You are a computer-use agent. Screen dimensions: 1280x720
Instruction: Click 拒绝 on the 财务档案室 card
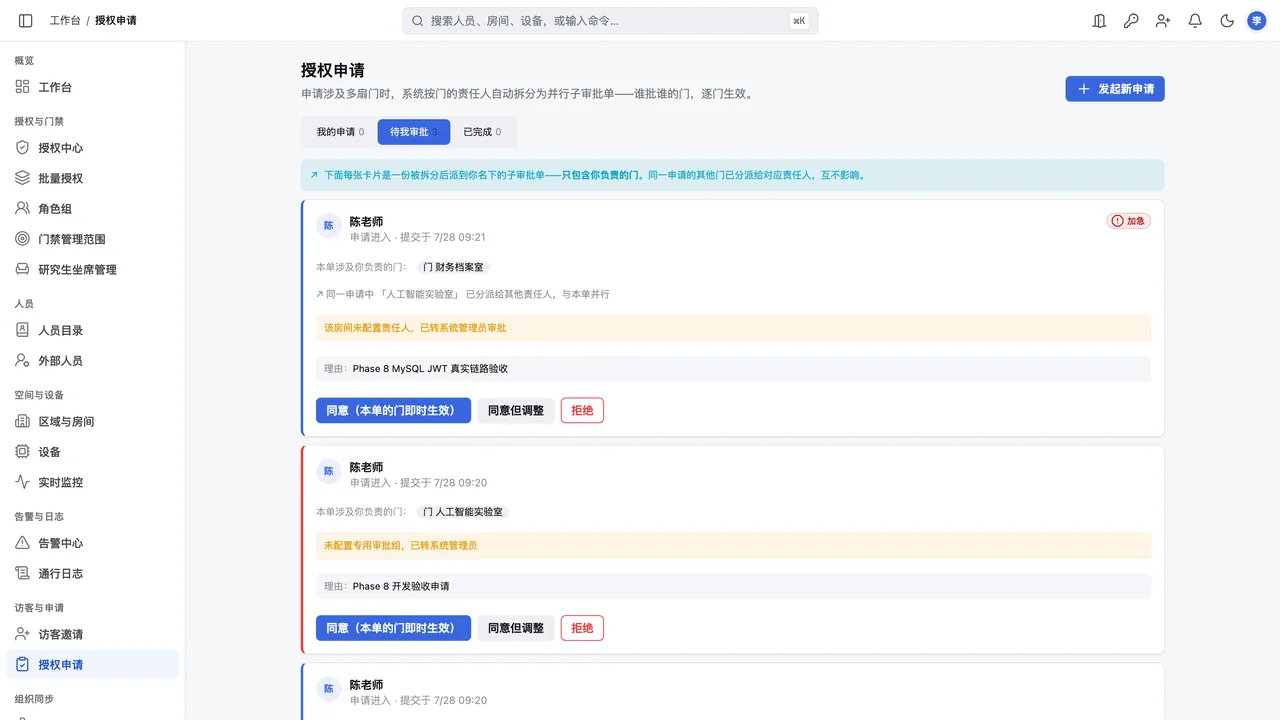[x=582, y=410]
